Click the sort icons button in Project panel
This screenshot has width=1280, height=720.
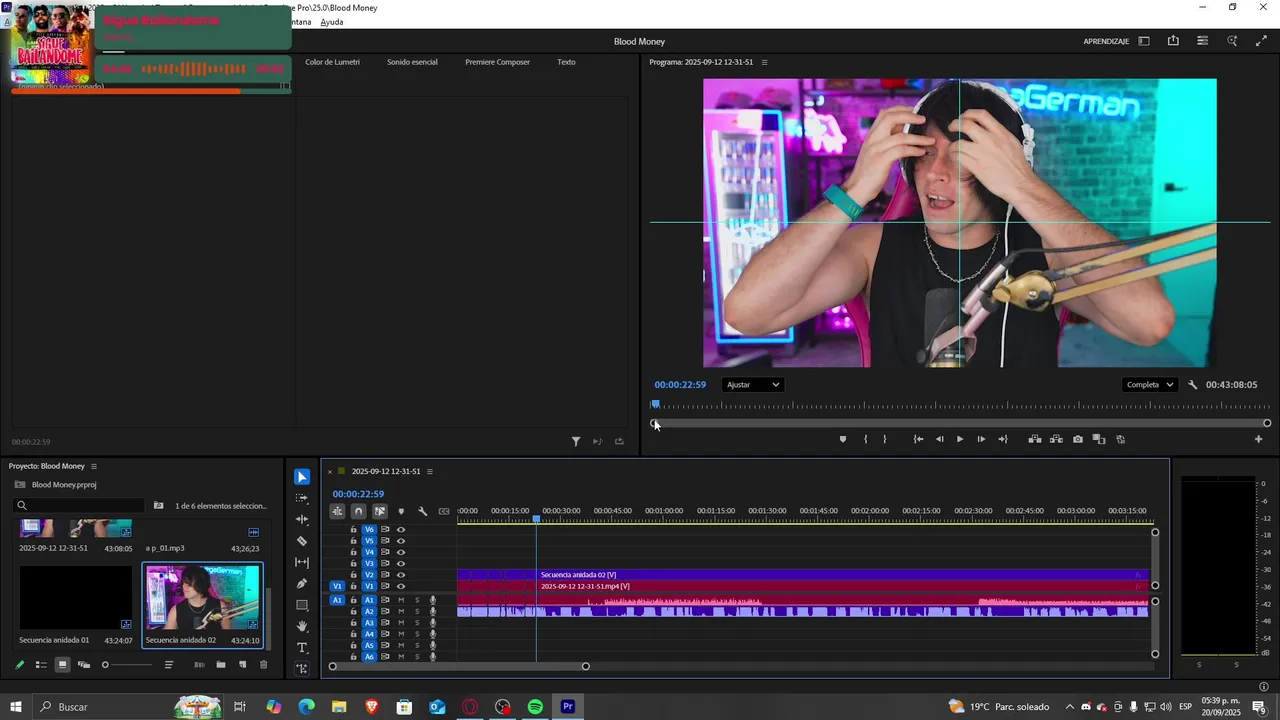[169, 665]
